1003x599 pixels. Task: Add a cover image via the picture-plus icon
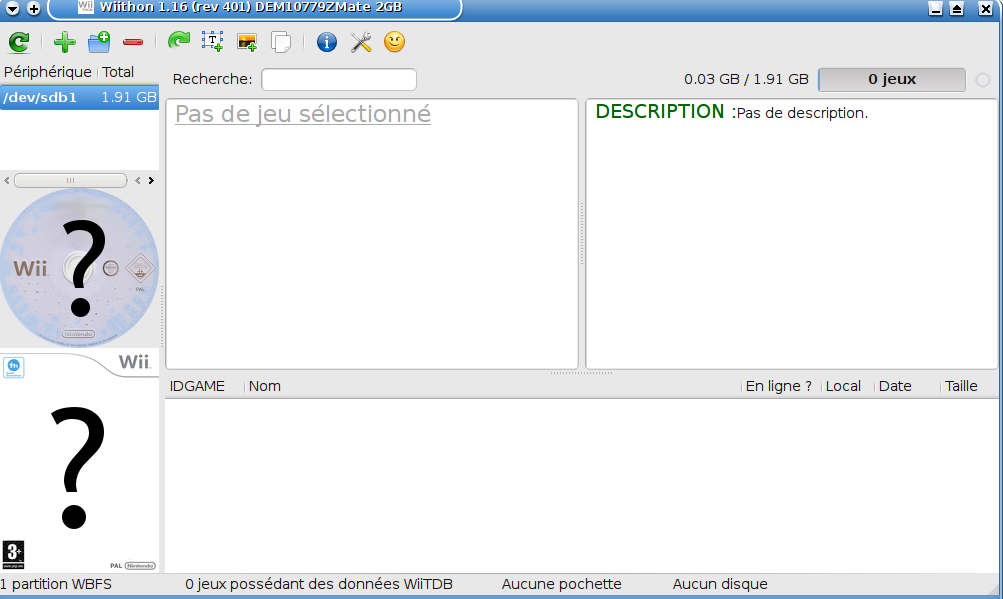(x=247, y=42)
